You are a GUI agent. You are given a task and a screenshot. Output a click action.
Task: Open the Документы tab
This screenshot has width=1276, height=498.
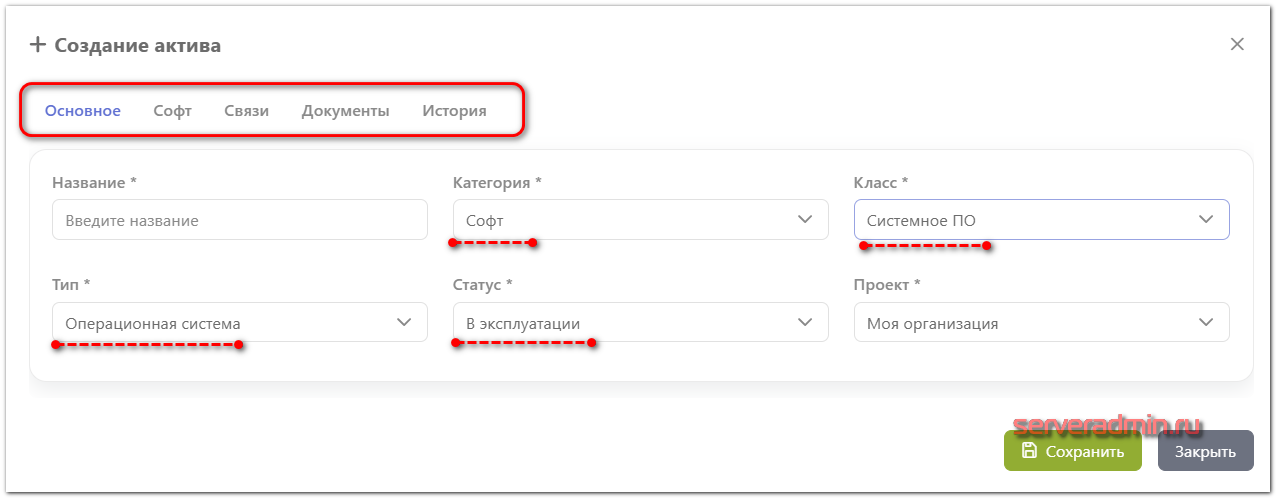345,111
